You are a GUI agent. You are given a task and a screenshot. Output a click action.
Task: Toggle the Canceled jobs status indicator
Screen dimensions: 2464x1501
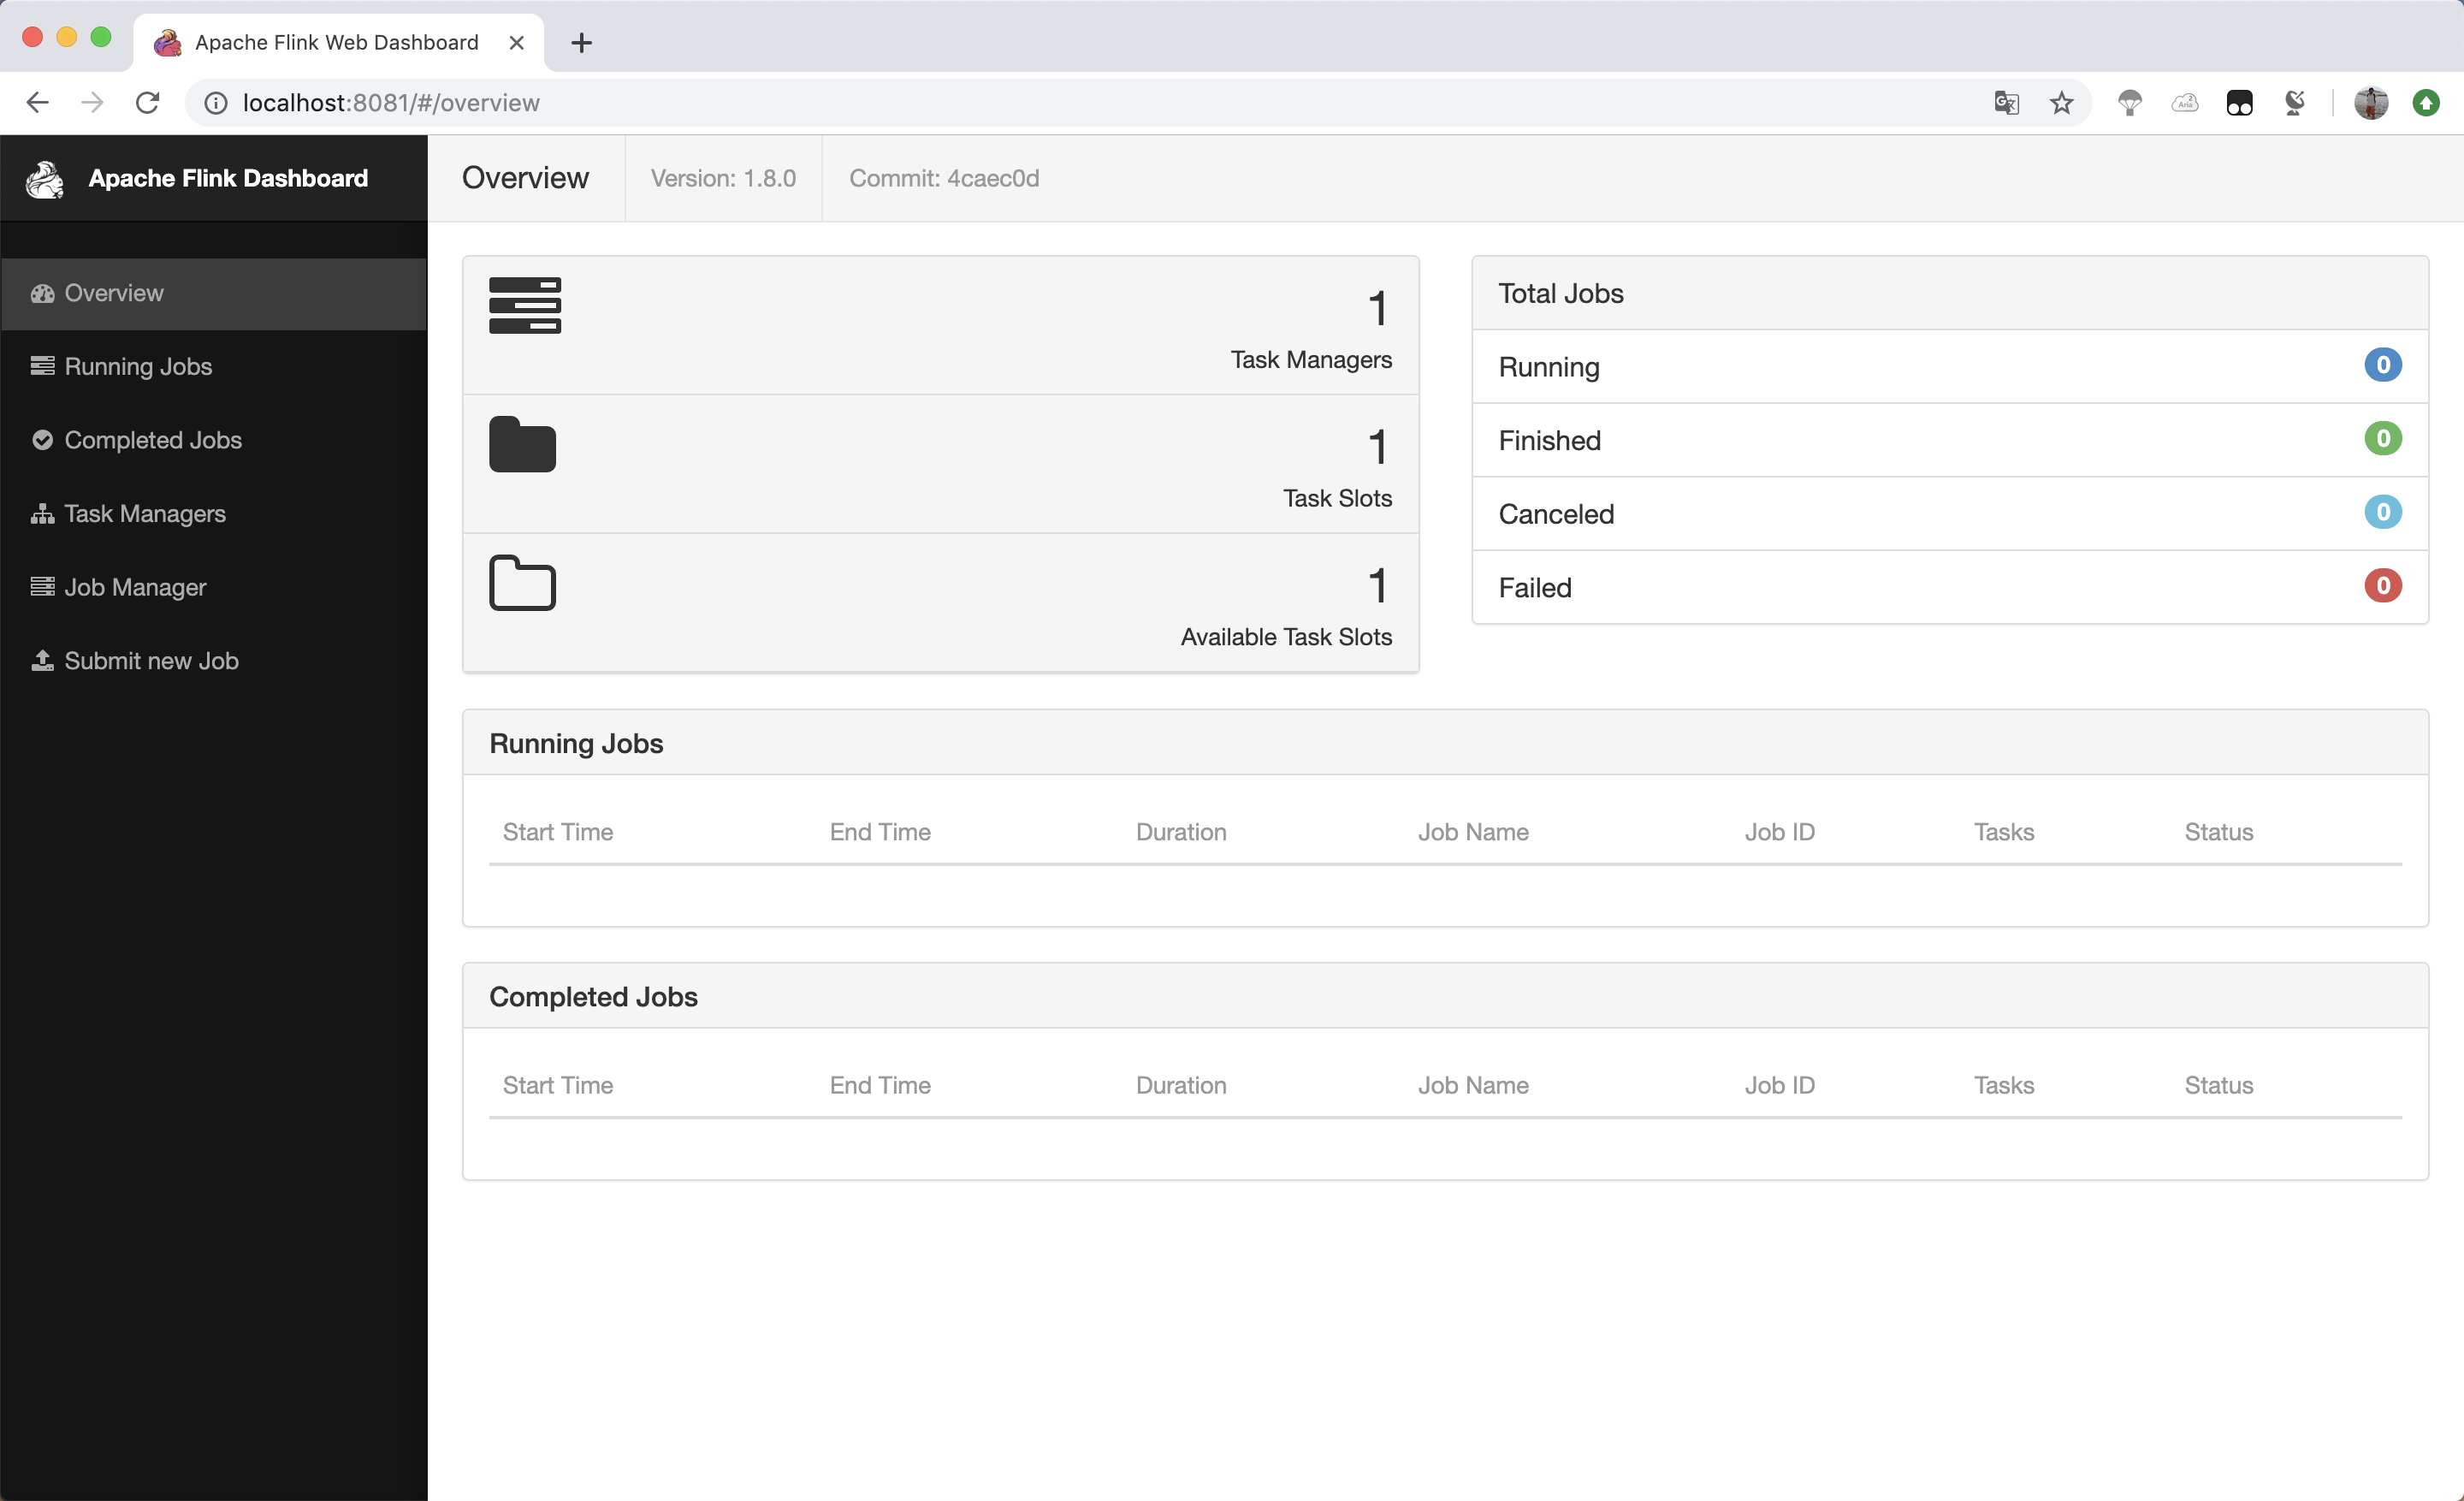[2383, 512]
